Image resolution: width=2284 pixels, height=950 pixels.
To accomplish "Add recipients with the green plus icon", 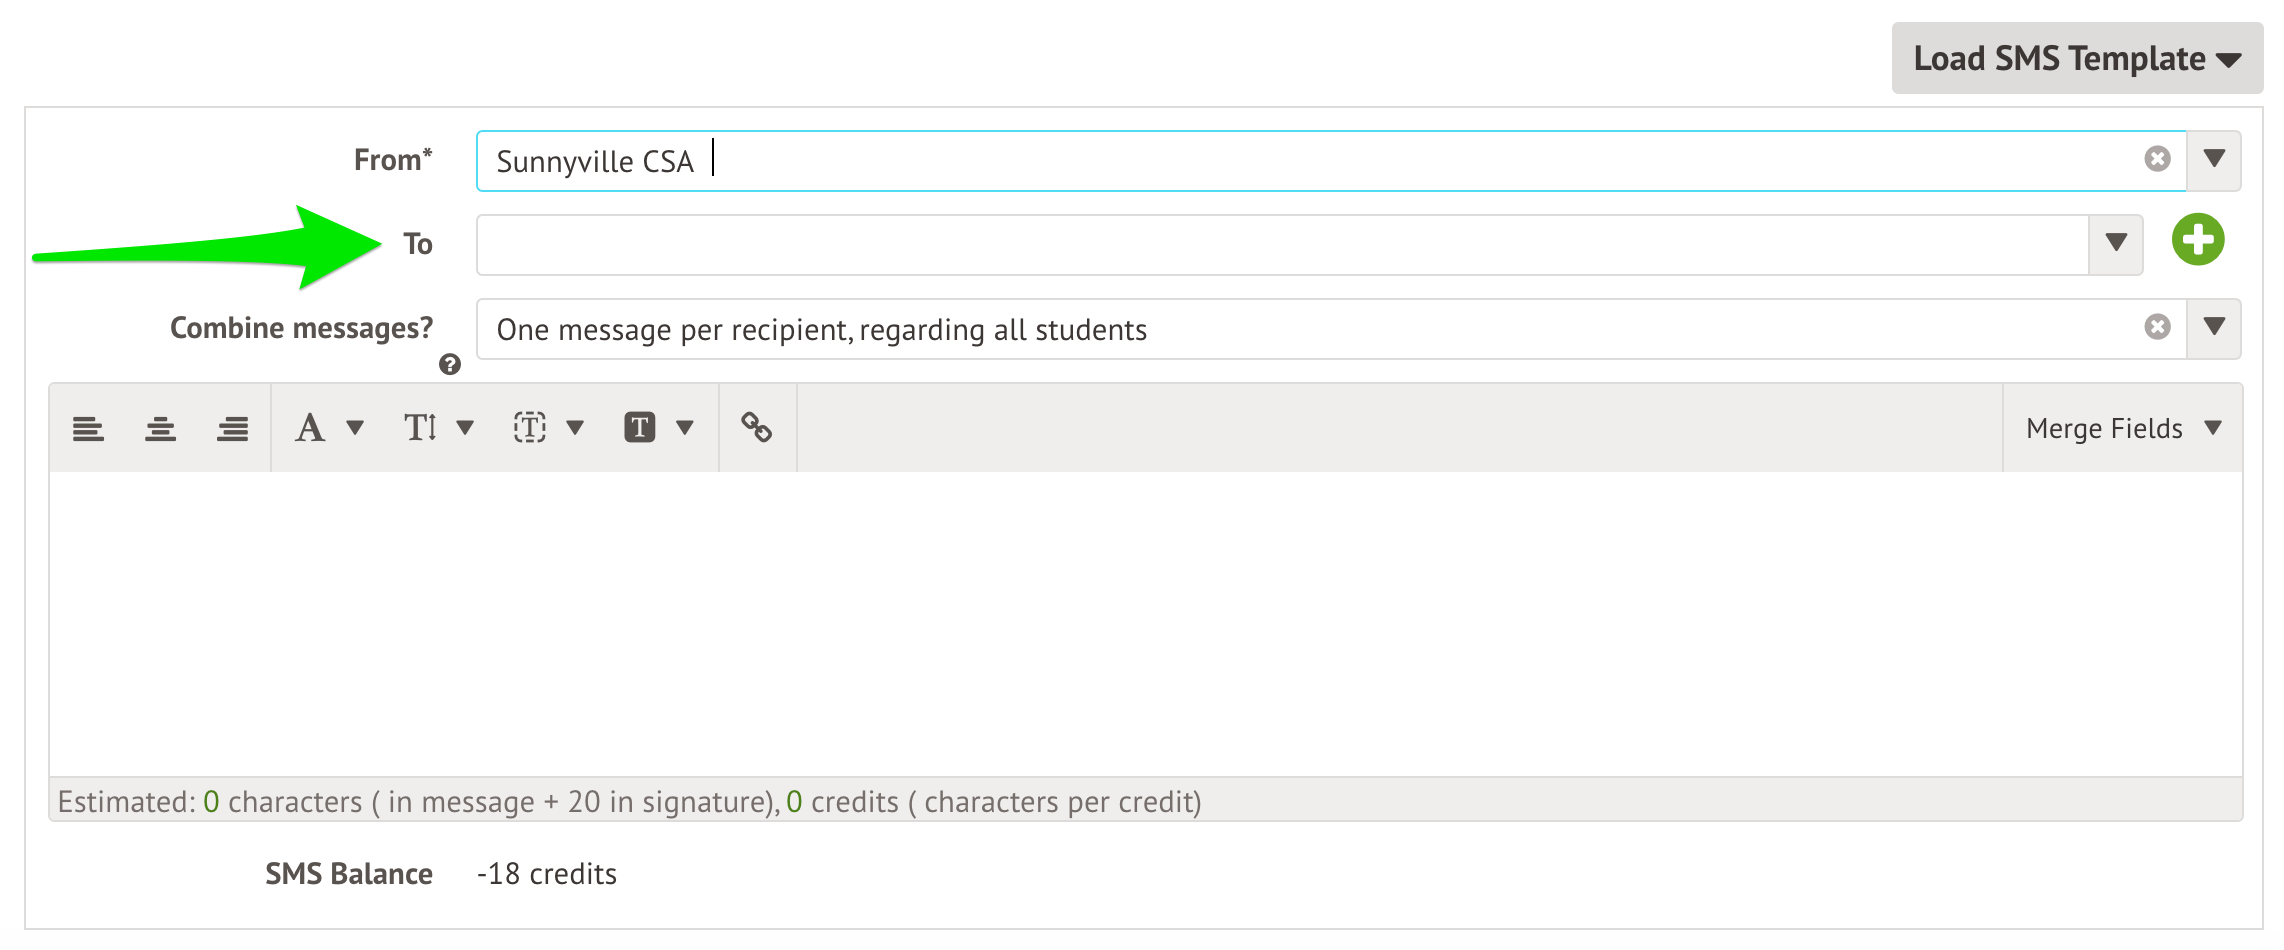I will (x=2198, y=240).
